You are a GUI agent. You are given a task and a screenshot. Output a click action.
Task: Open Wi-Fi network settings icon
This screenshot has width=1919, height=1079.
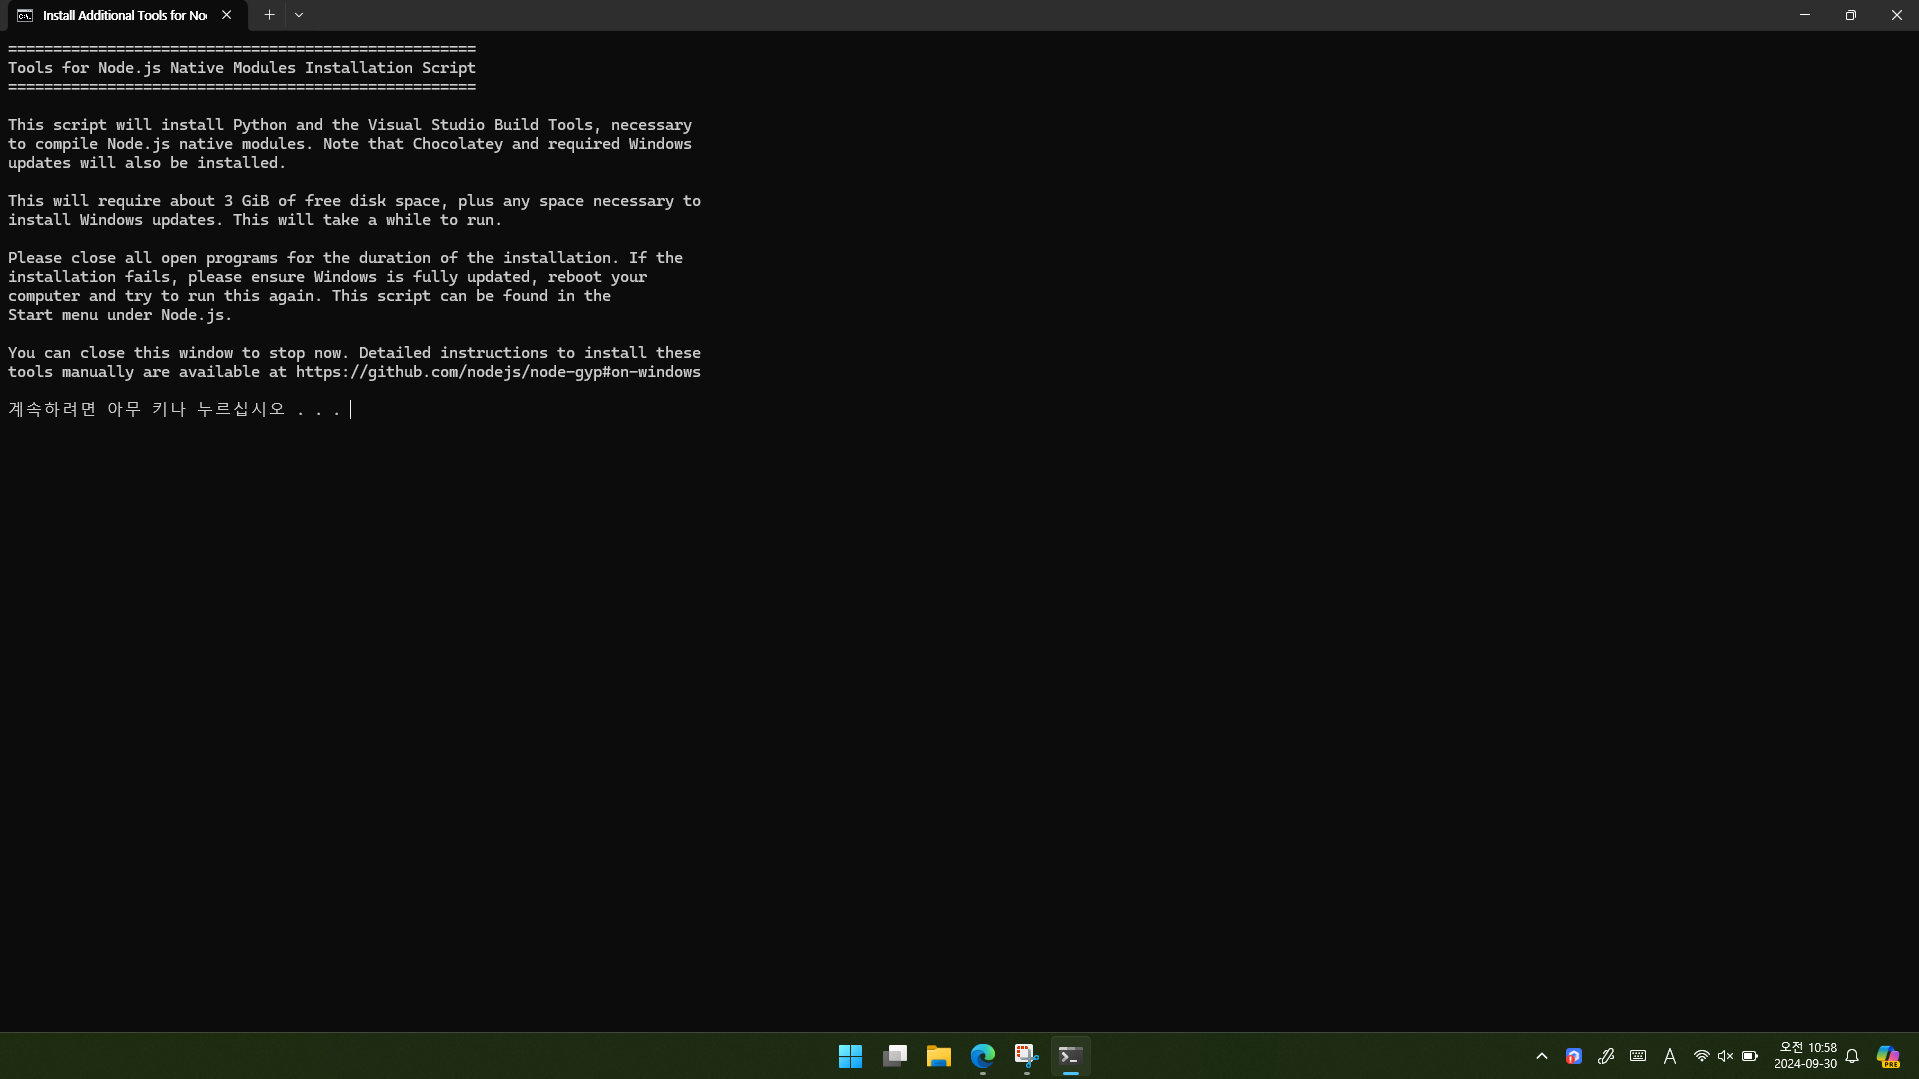pyautogui.click(x=1701, y=1056)
